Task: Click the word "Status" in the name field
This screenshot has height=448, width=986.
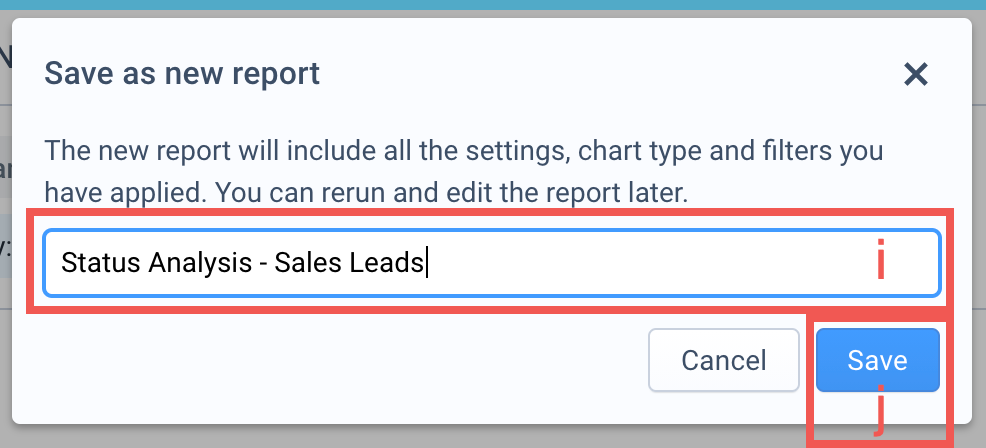Action: [101, 263]
